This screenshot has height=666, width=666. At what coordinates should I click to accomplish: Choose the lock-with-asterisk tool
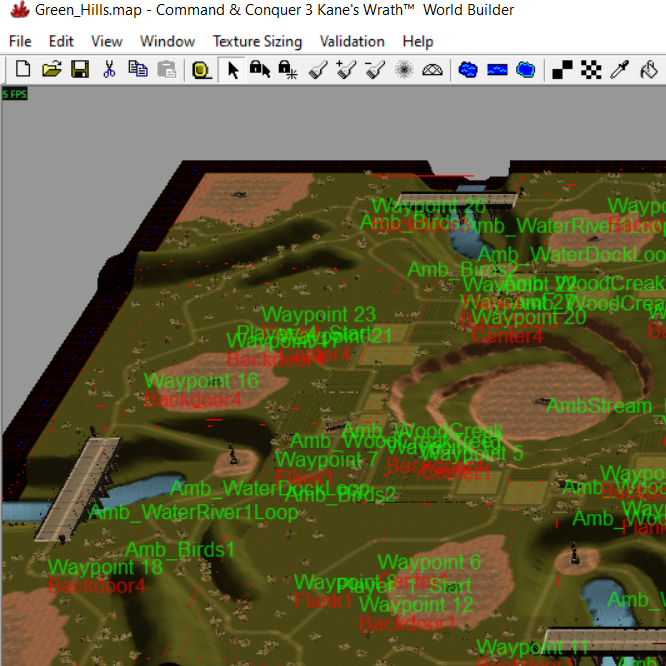288,69
